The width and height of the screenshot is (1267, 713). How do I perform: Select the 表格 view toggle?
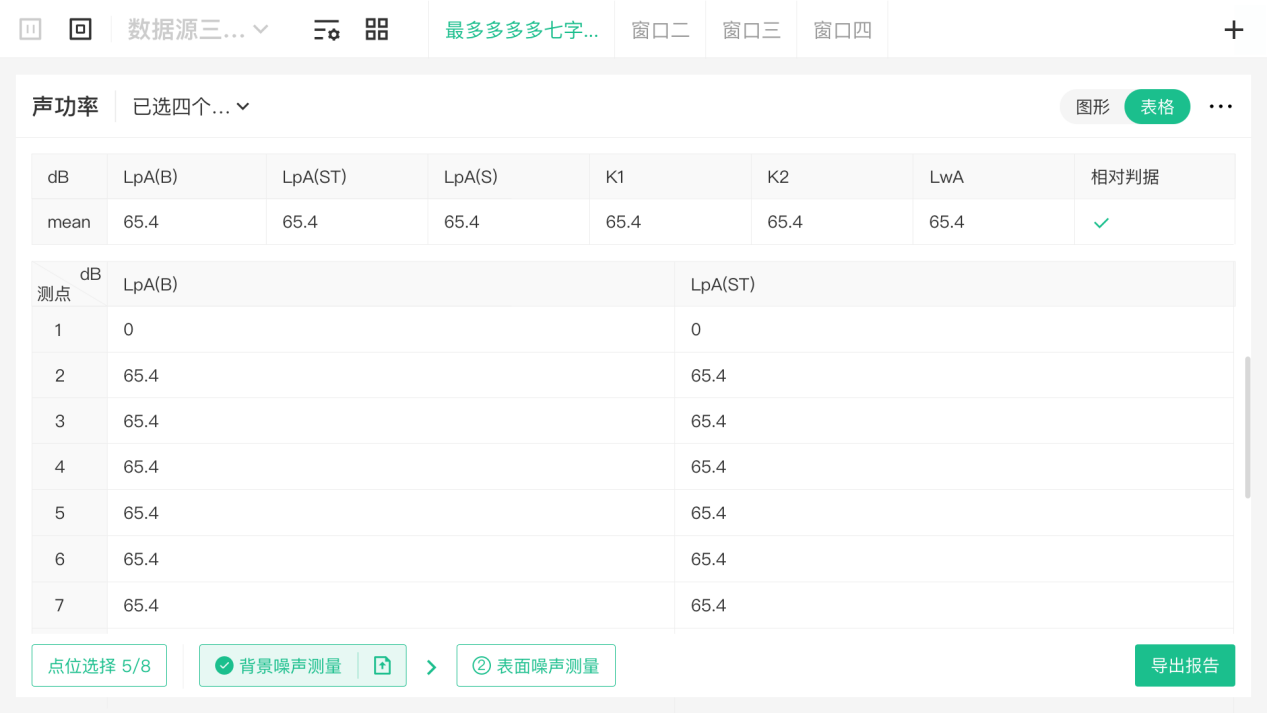(x=1157, y=107)
